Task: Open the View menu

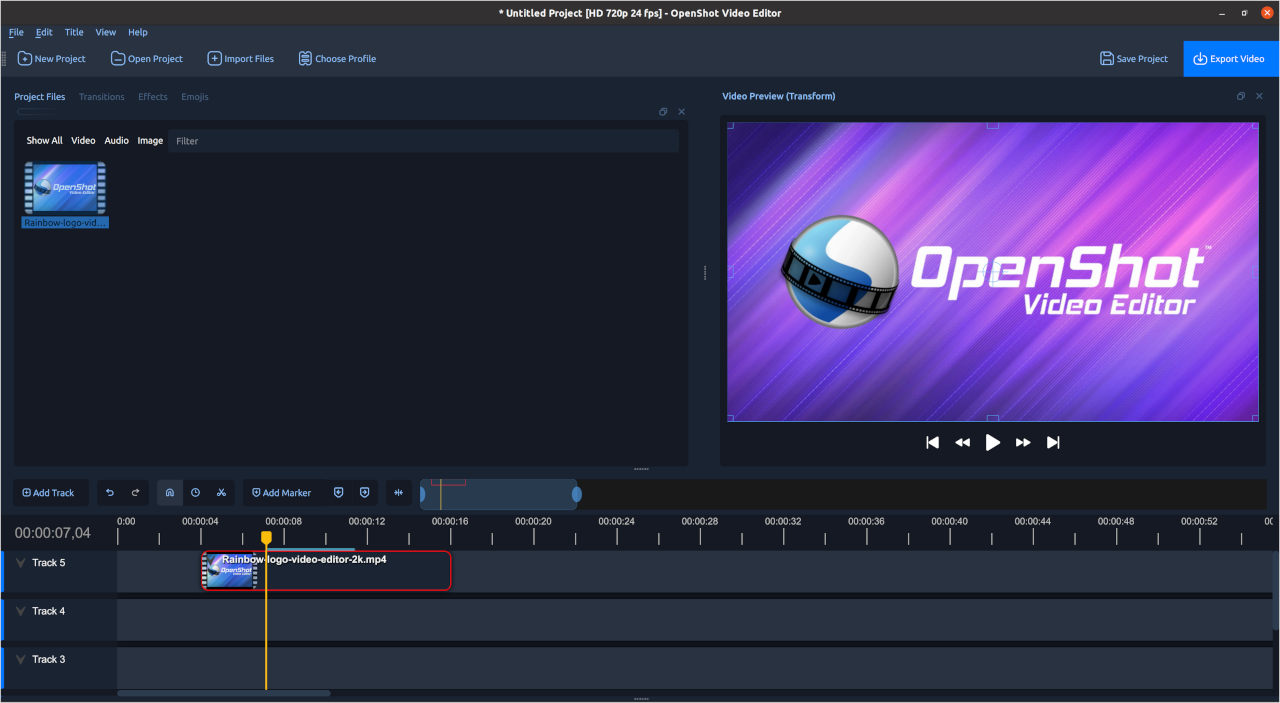Action: [x=105, y=31]
